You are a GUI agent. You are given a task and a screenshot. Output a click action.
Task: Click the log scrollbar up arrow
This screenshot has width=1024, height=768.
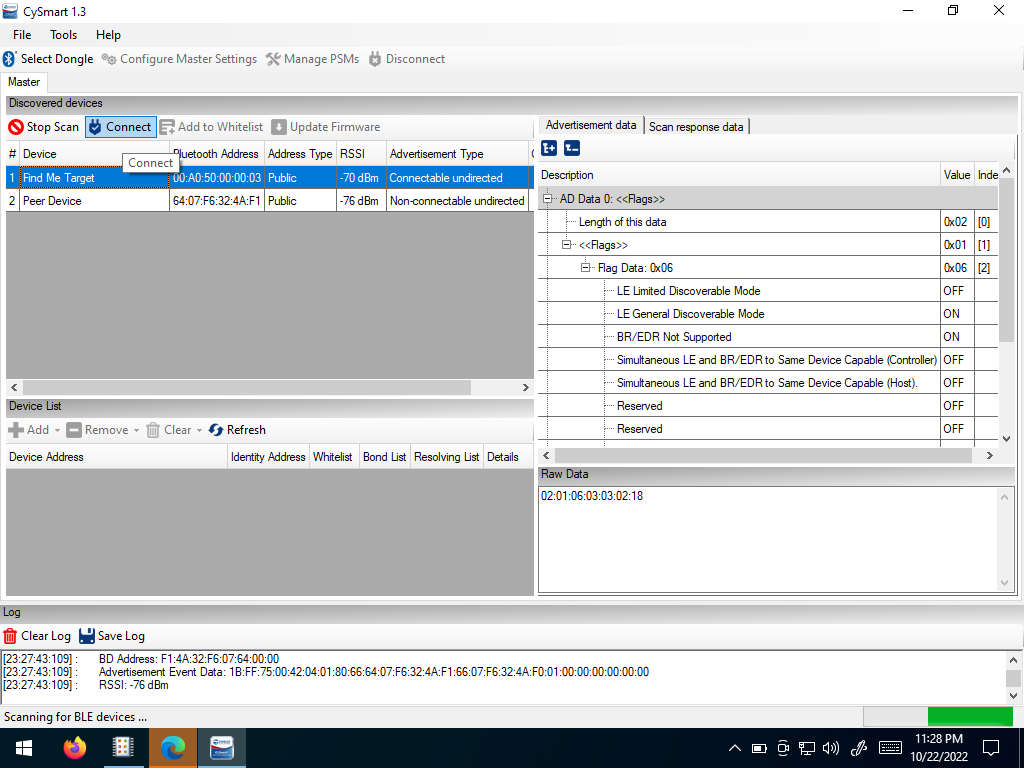[x=1014, y=660]
